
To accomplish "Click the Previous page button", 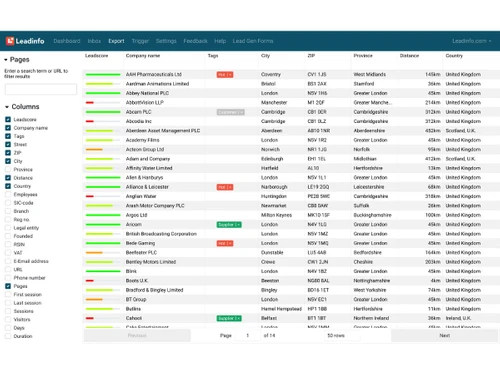I will point(137,335).
